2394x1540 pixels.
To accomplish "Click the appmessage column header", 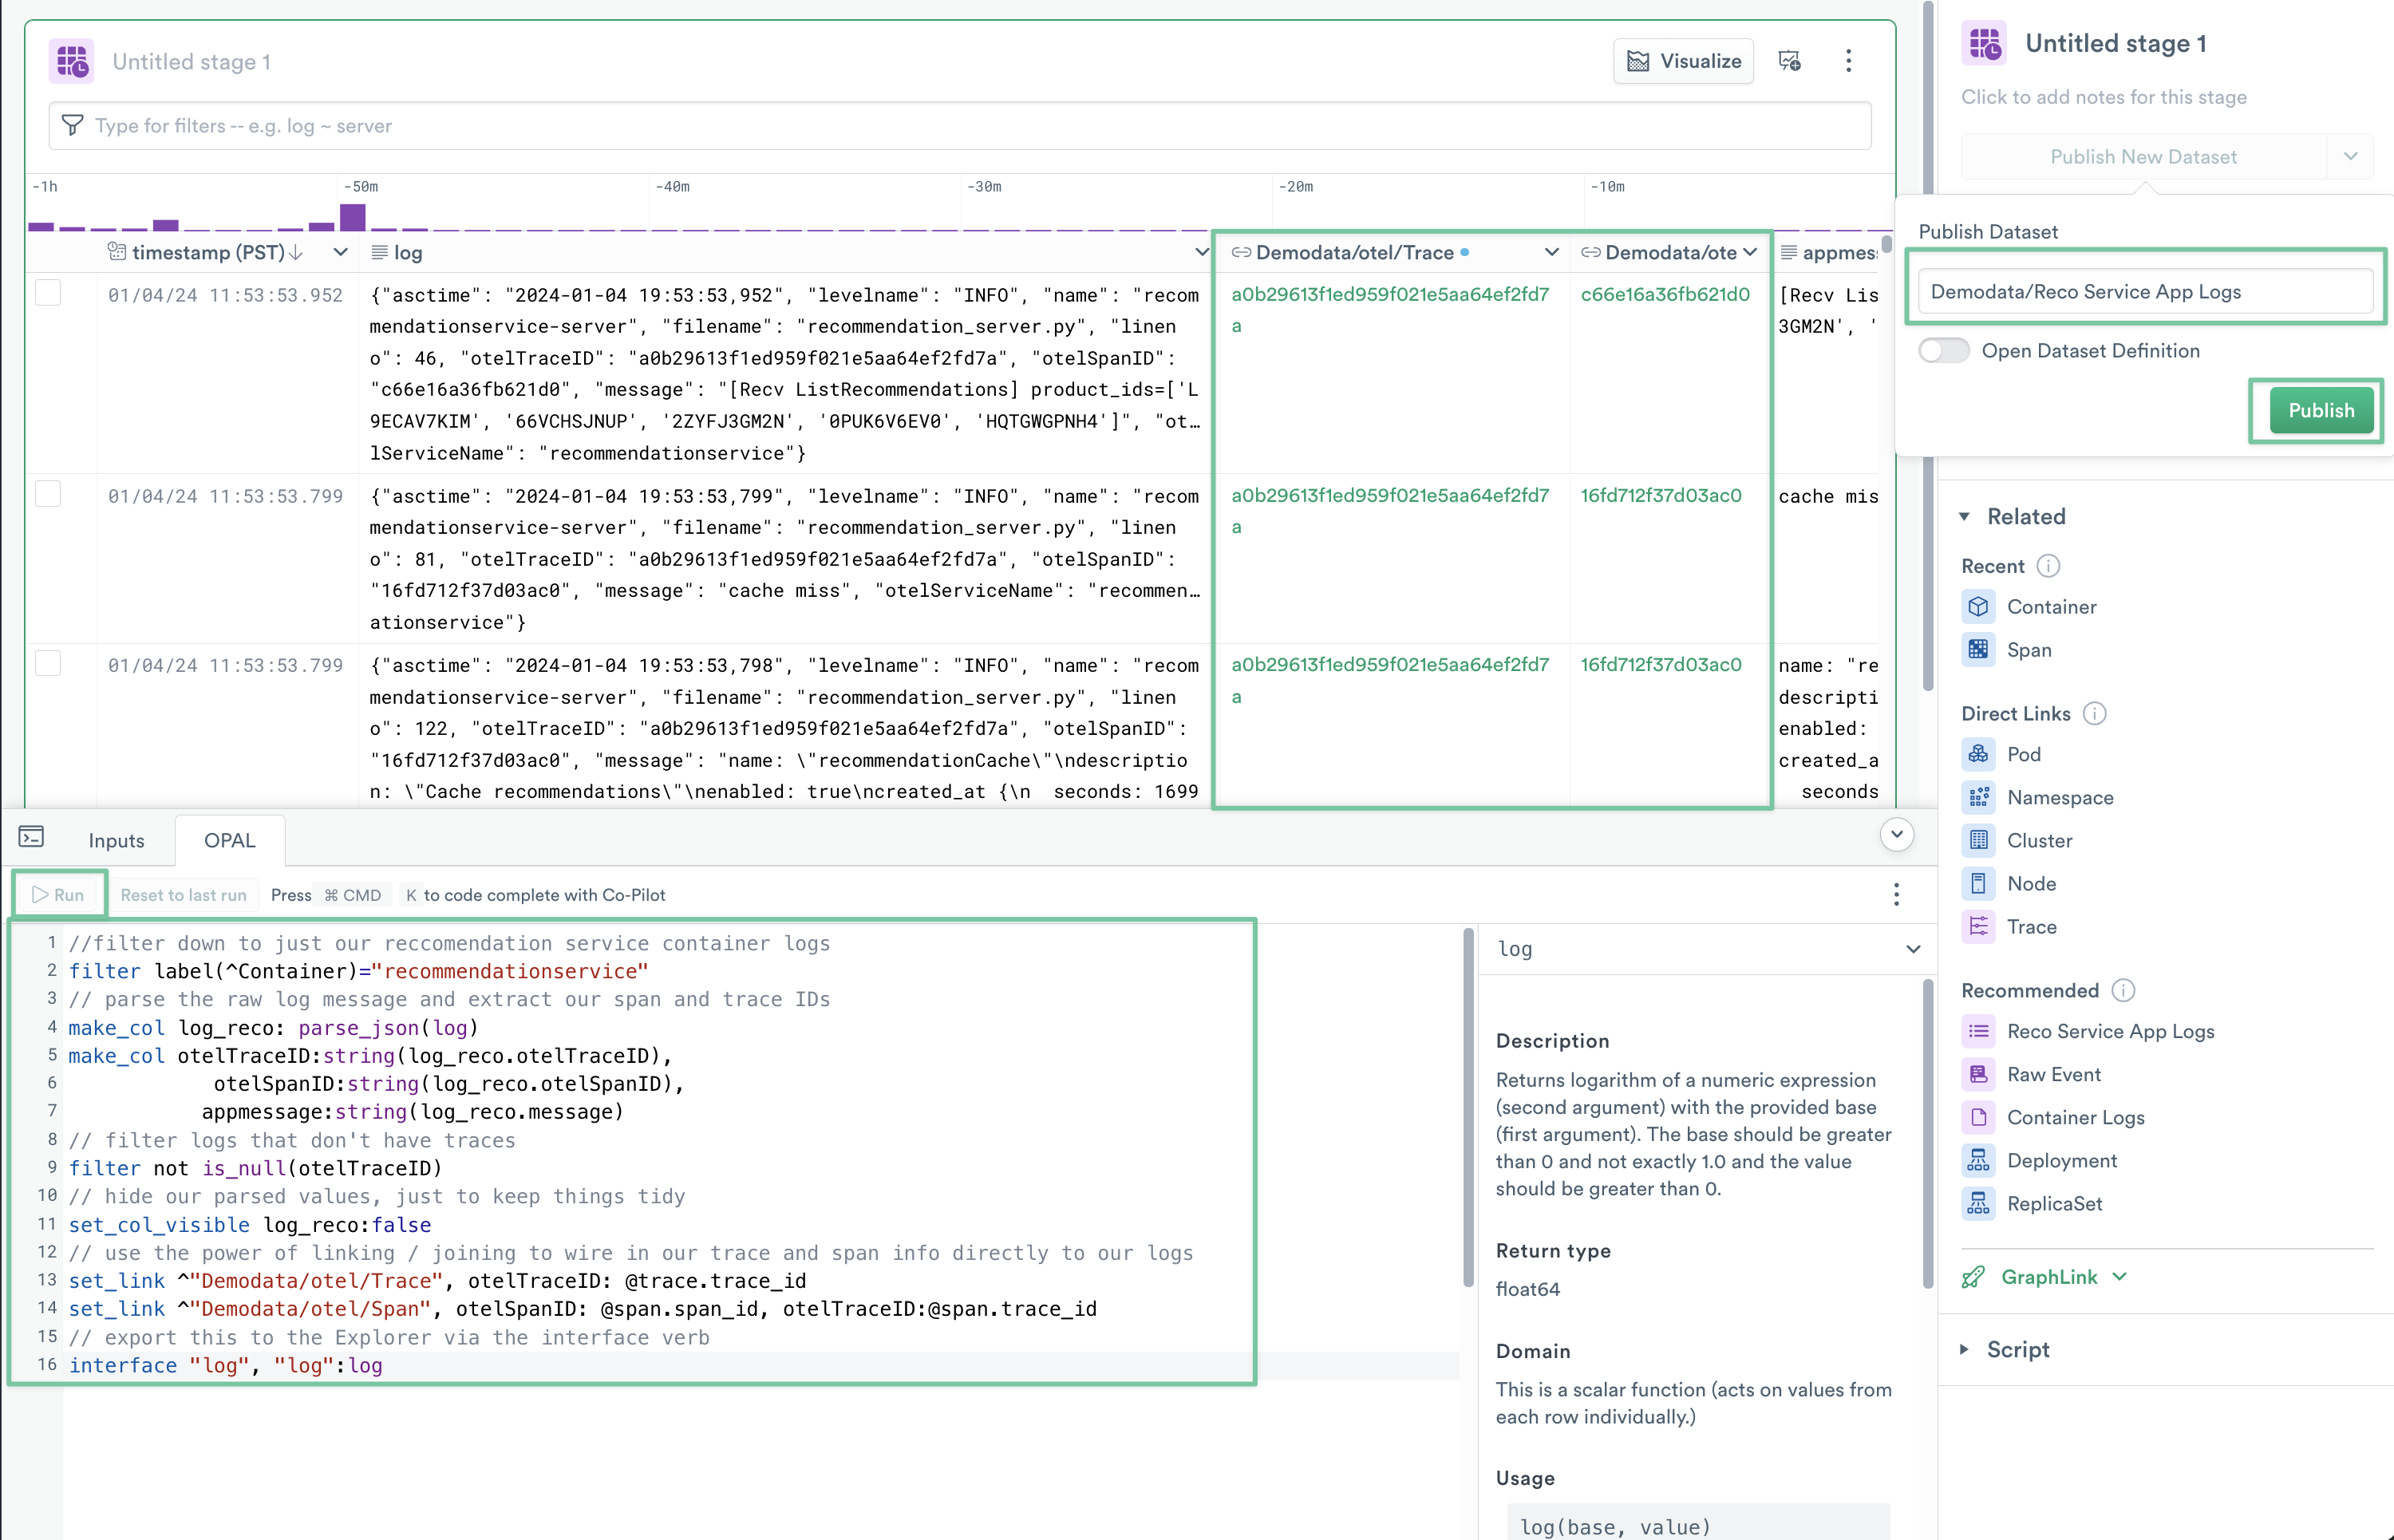I will pos(1829,252).
